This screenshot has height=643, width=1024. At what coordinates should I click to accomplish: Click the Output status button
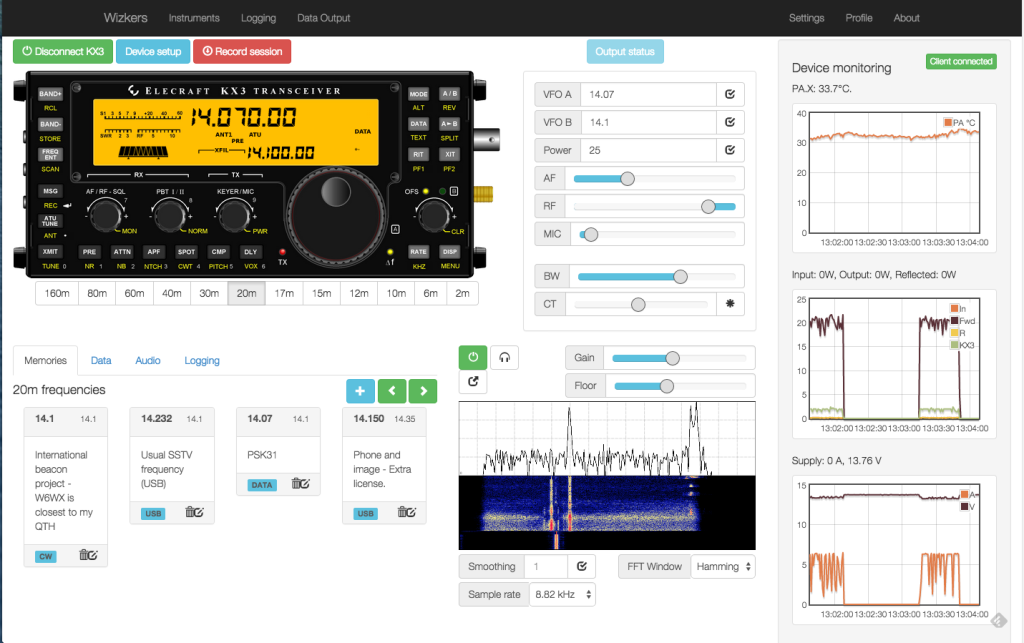click(625, 52)
